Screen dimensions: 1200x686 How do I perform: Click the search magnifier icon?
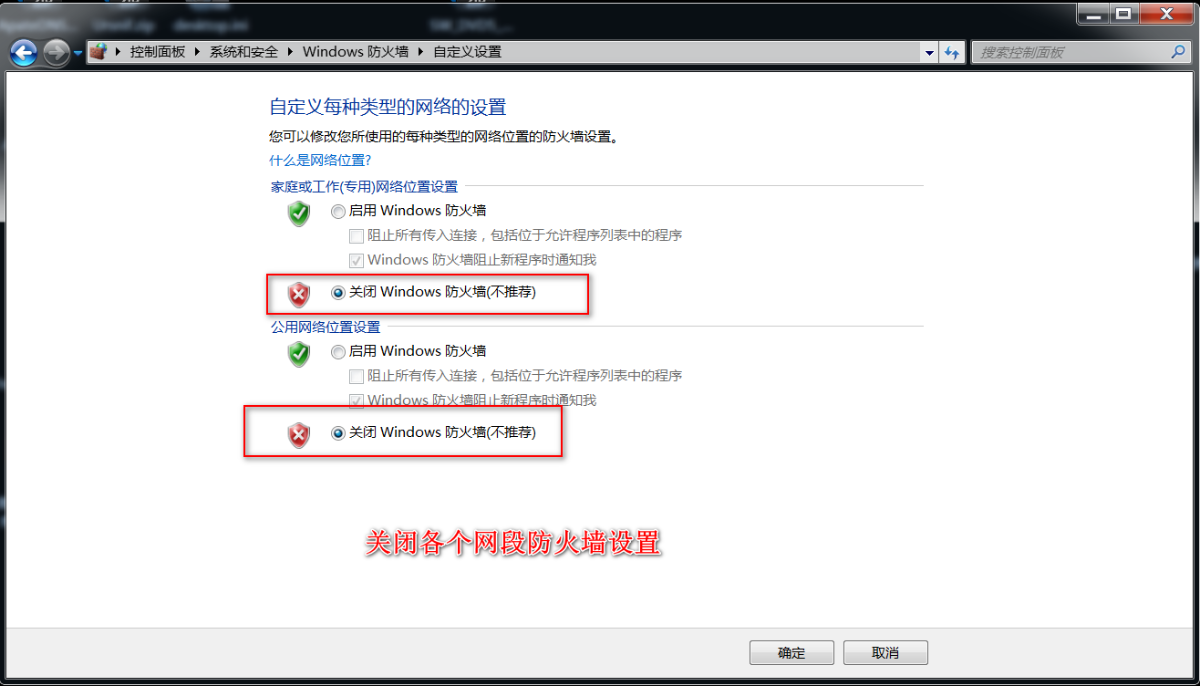click(x=1178, y=52)
